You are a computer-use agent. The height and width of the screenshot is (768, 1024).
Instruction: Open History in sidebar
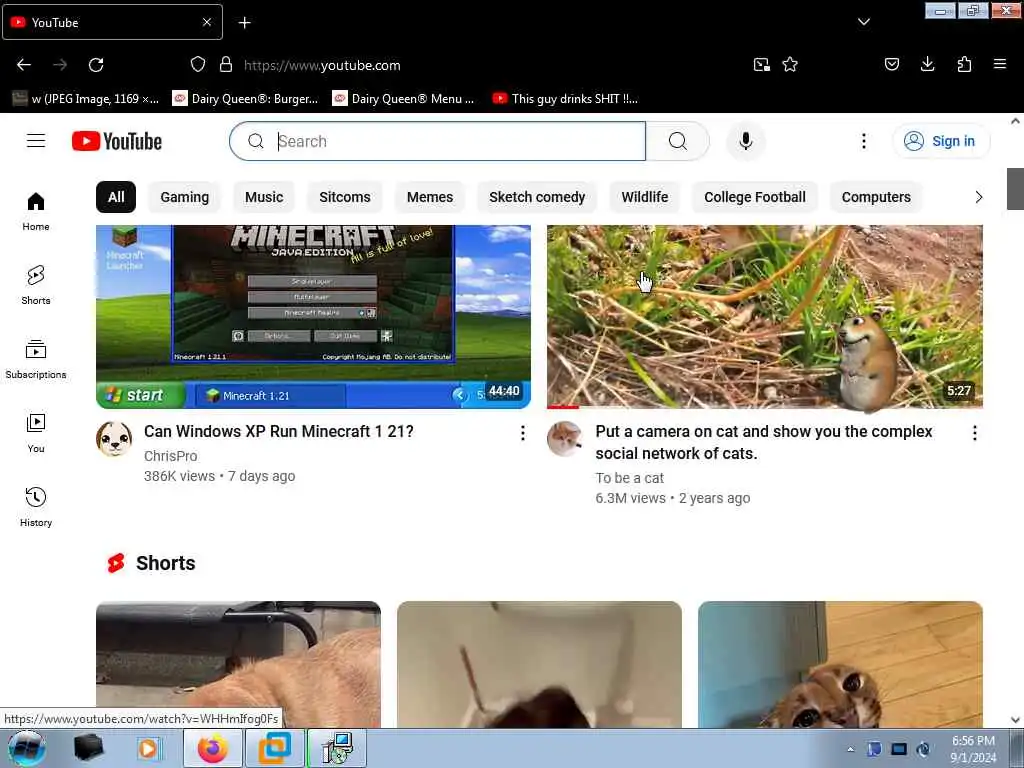36,507
